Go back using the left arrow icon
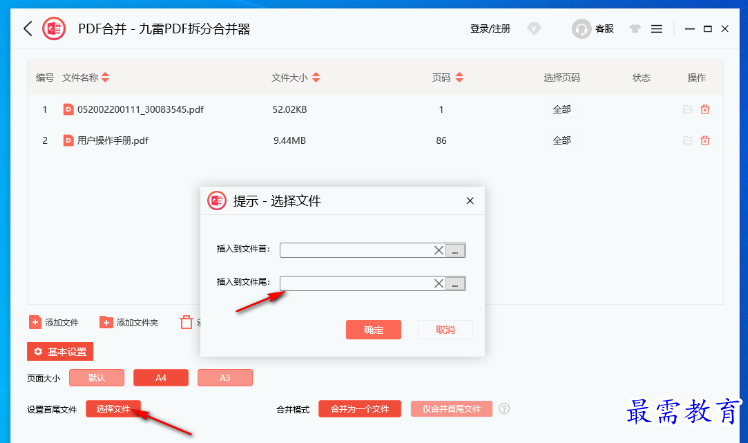The height and width of the screenshot is (443, 748). [28, 29]
